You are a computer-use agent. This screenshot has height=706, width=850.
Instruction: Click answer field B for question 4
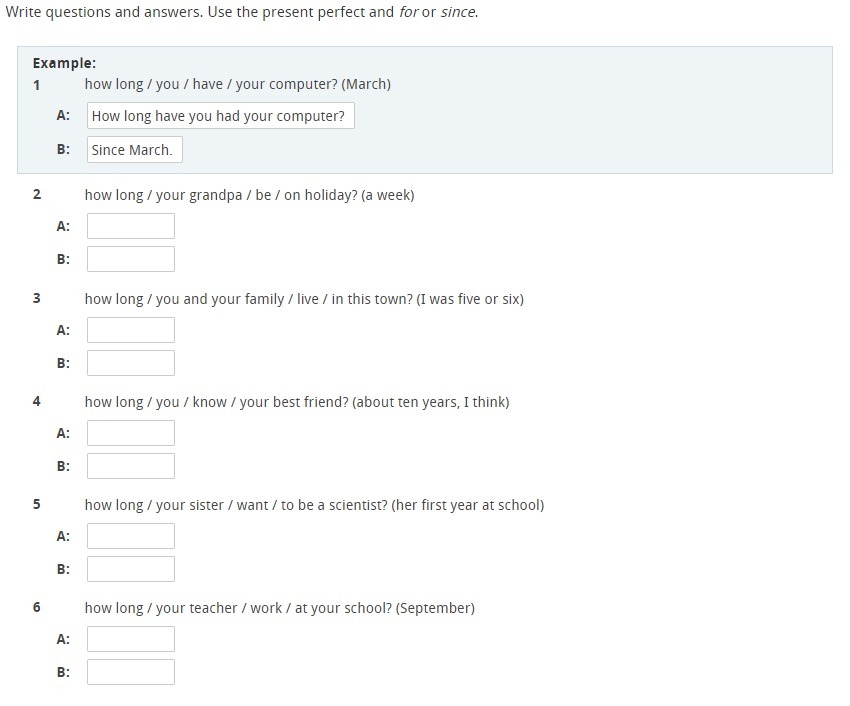(x=131, y=466)
